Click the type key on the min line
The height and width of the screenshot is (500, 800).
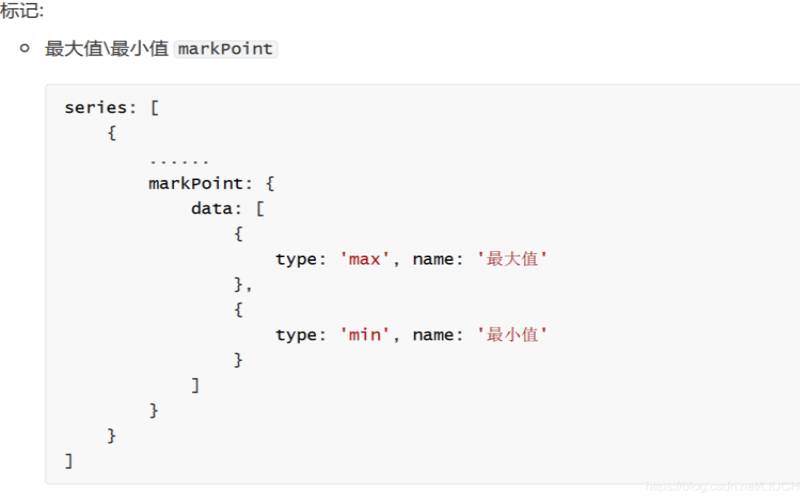296,335
